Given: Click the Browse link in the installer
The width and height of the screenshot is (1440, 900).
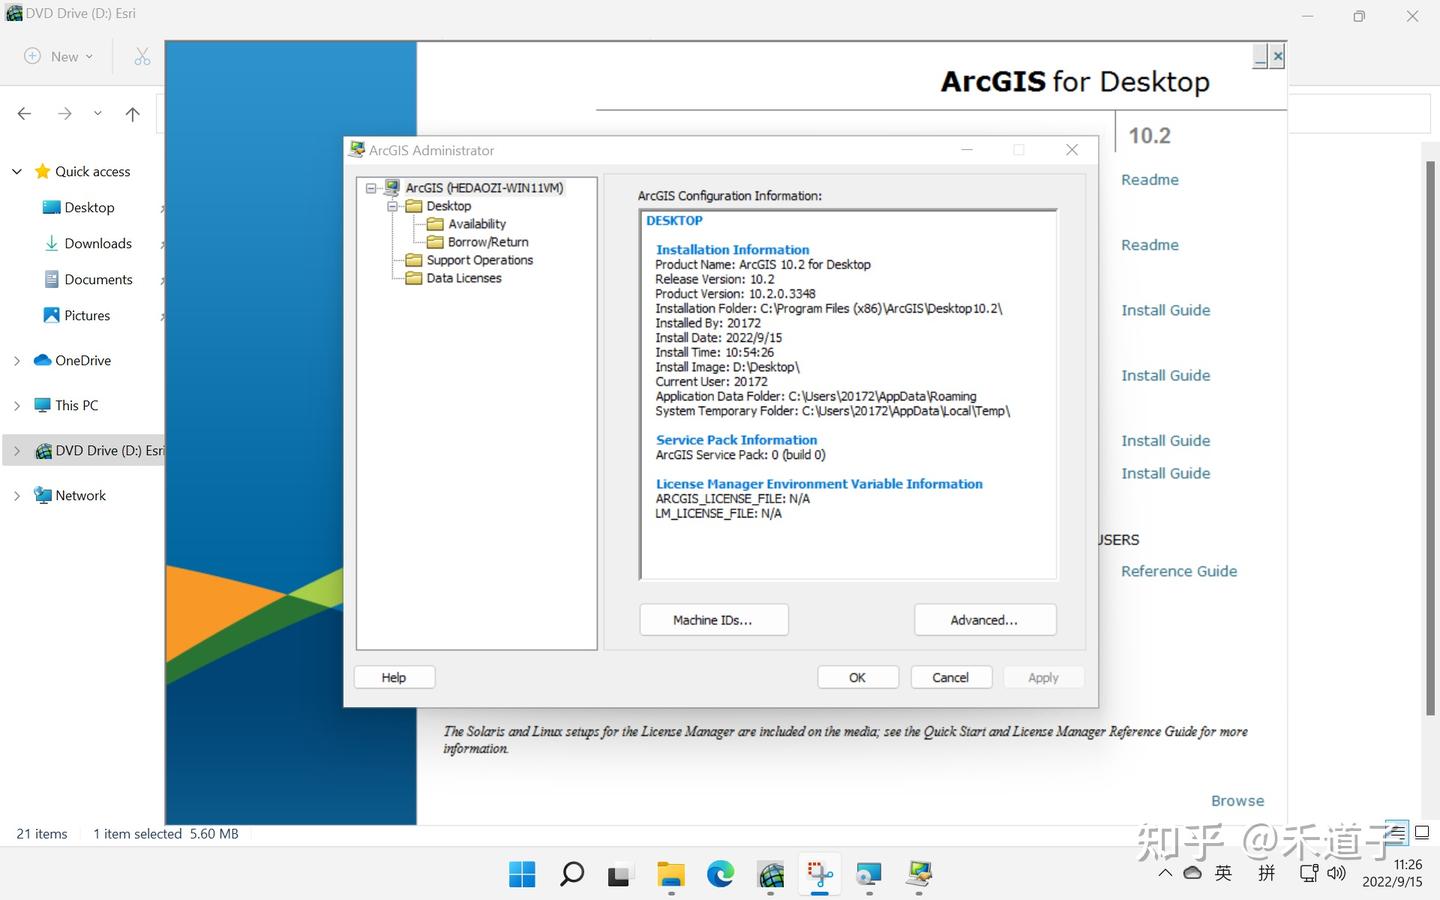Looking at the screenshot, I should tap(1237, 800).
